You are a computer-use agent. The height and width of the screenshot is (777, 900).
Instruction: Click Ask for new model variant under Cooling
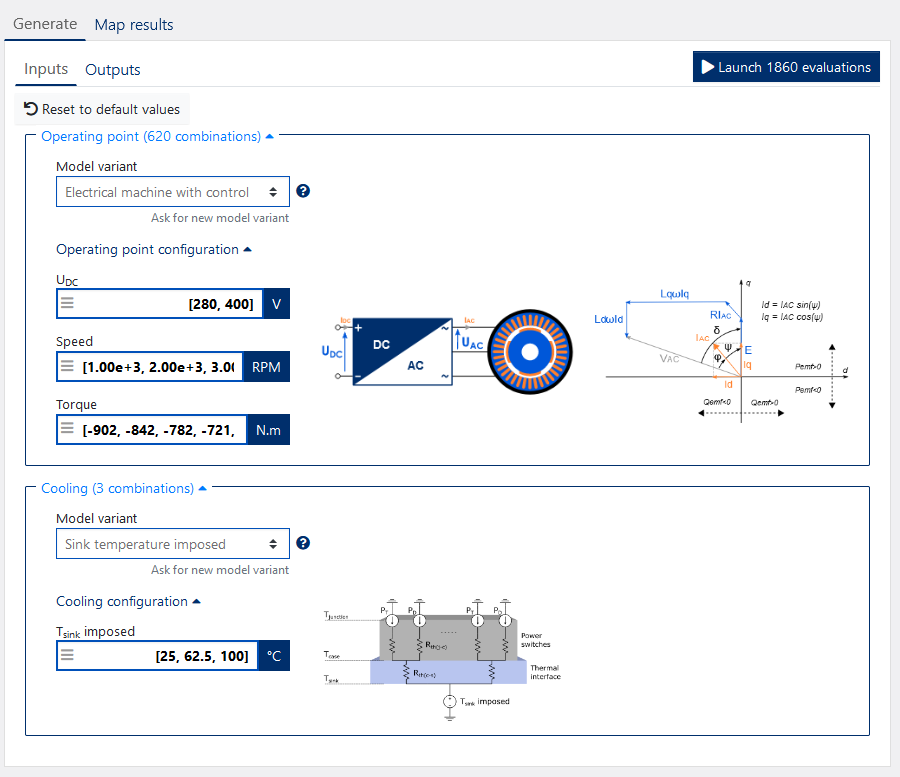point(220,570)
